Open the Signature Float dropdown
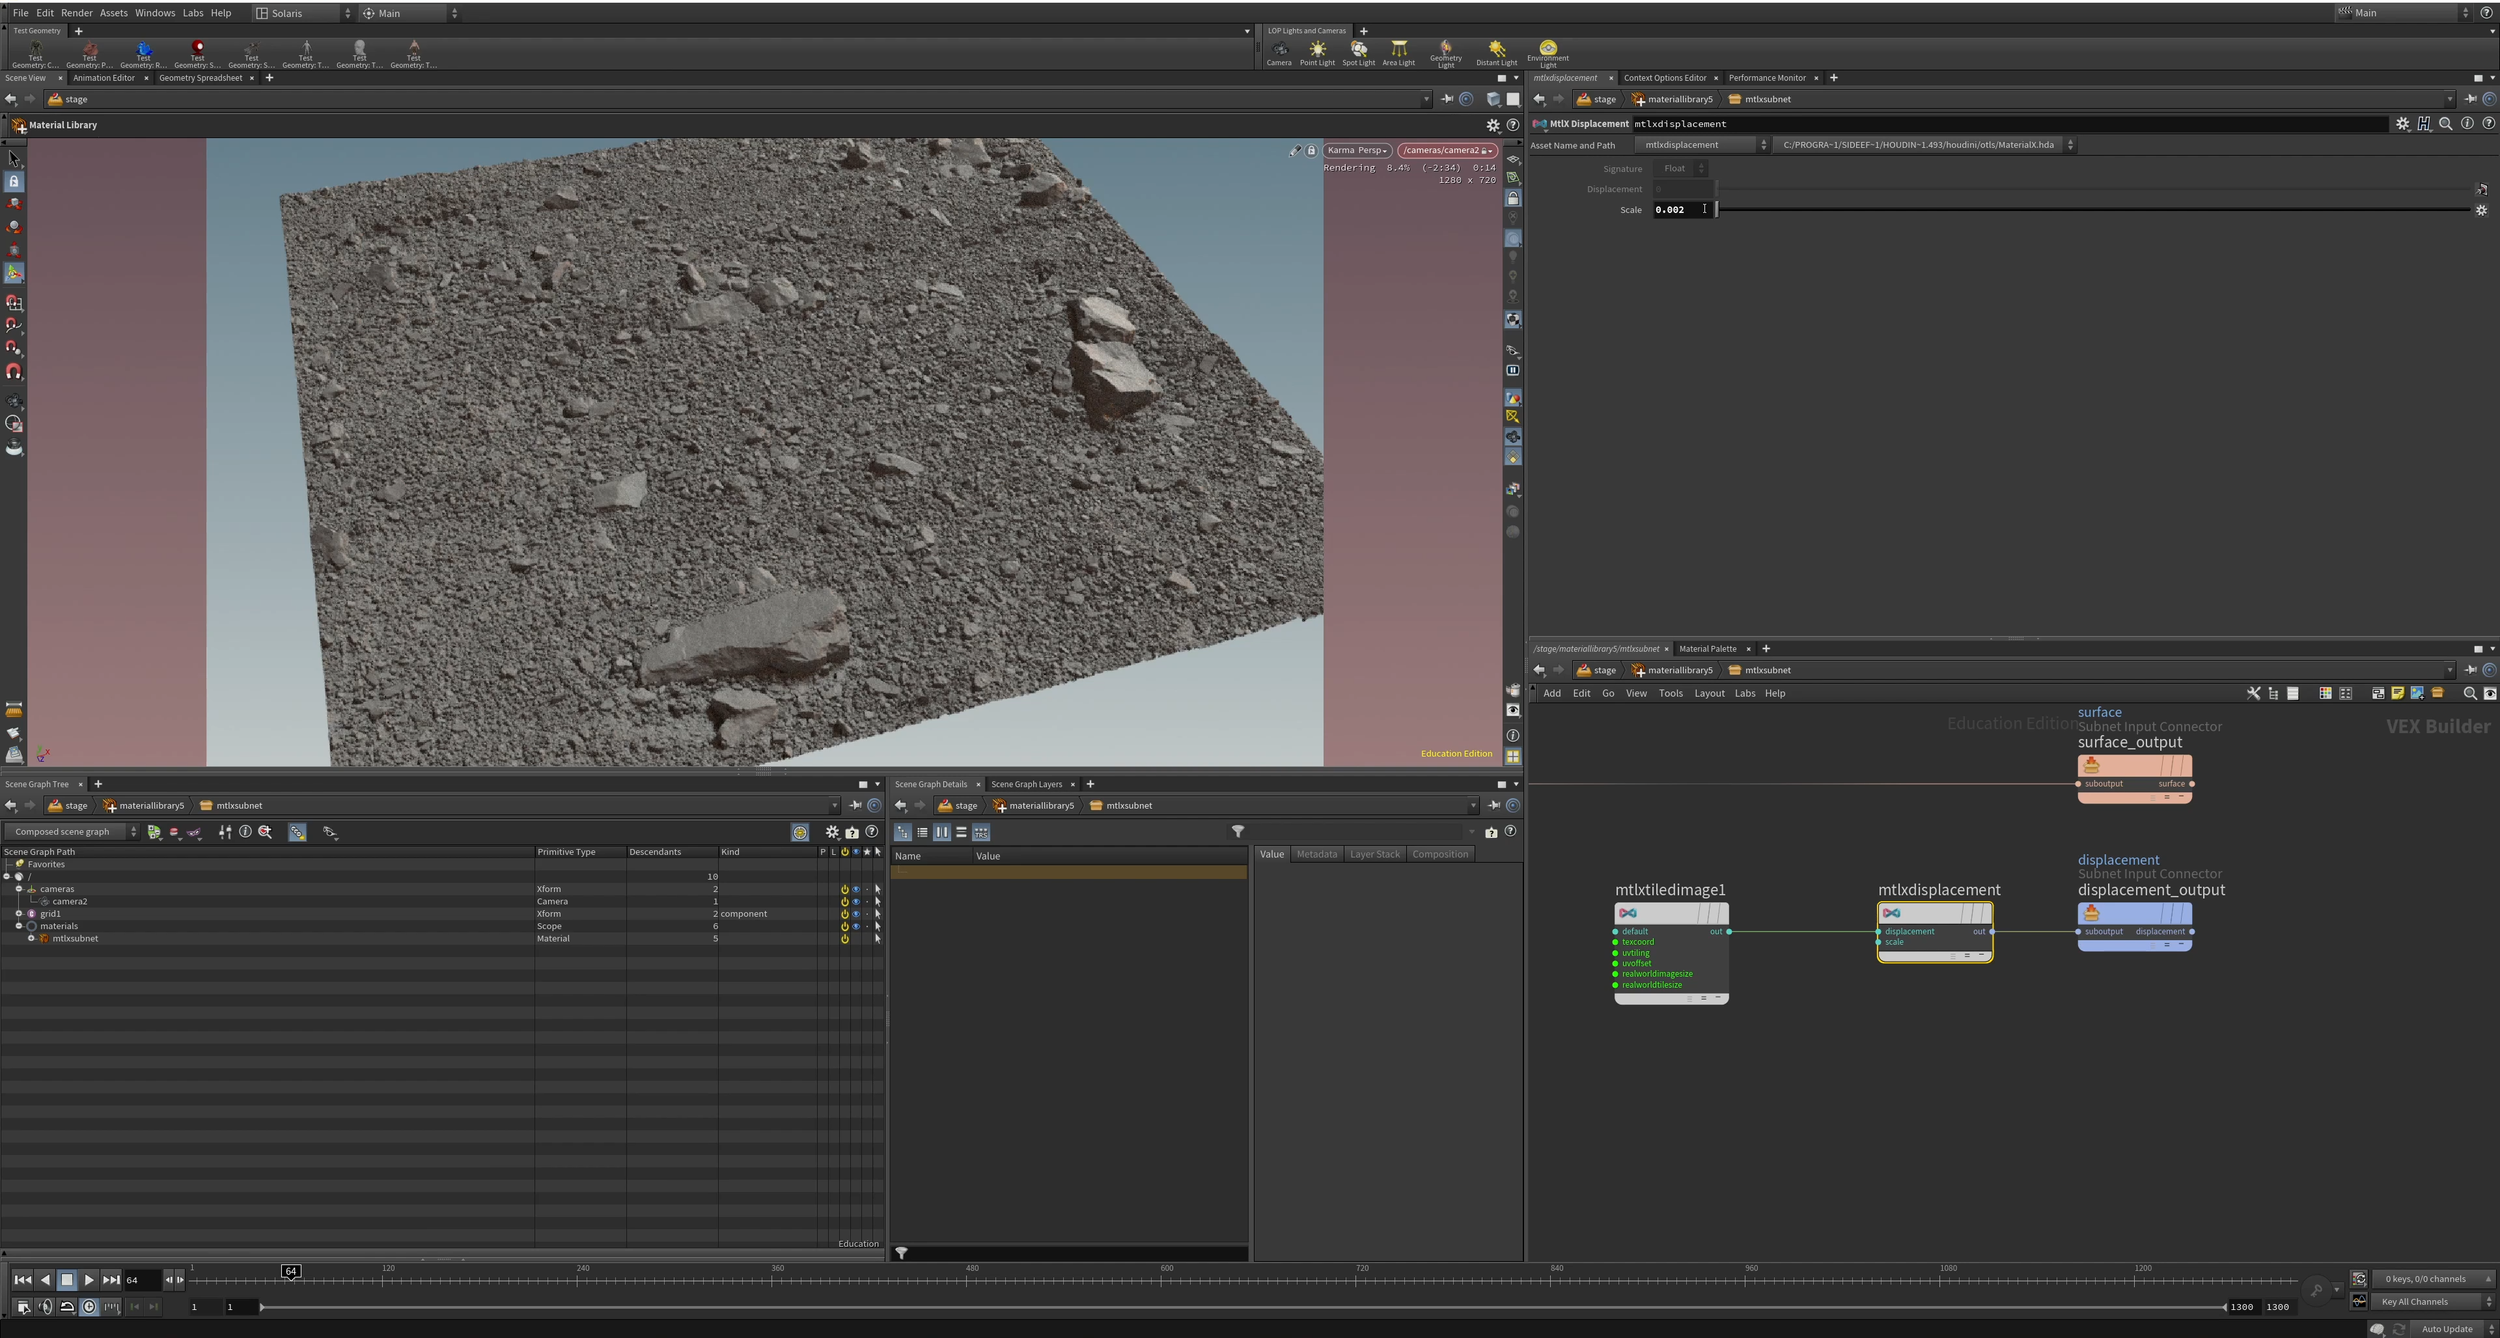The height and width of the screenshot is (1338, 2500). 1680,168
